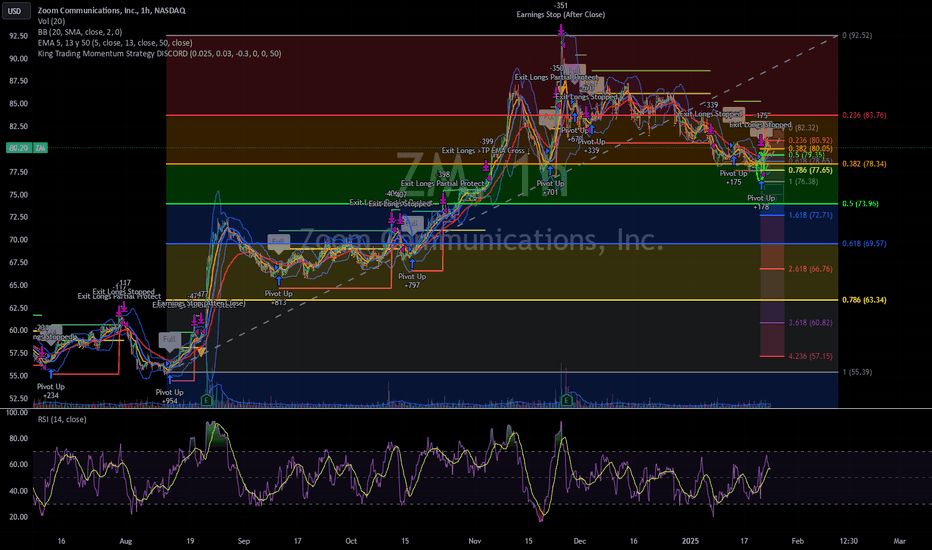Click the 52.50 price scale value
This screenshot has width=932, height=550.
tap(18, 398)
